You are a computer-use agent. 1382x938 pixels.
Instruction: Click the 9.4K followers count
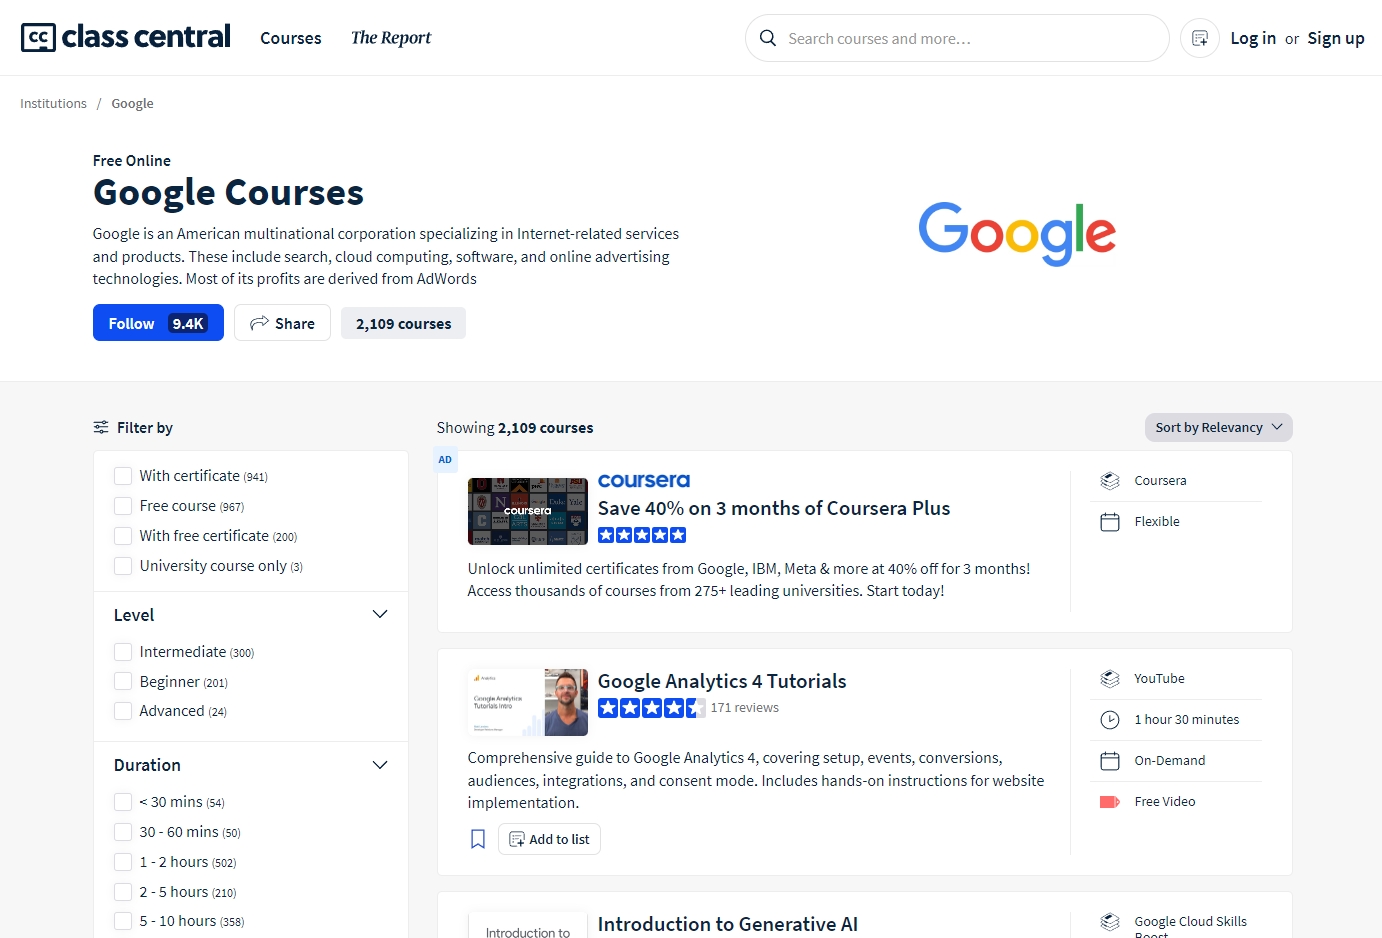pos(188,323)
